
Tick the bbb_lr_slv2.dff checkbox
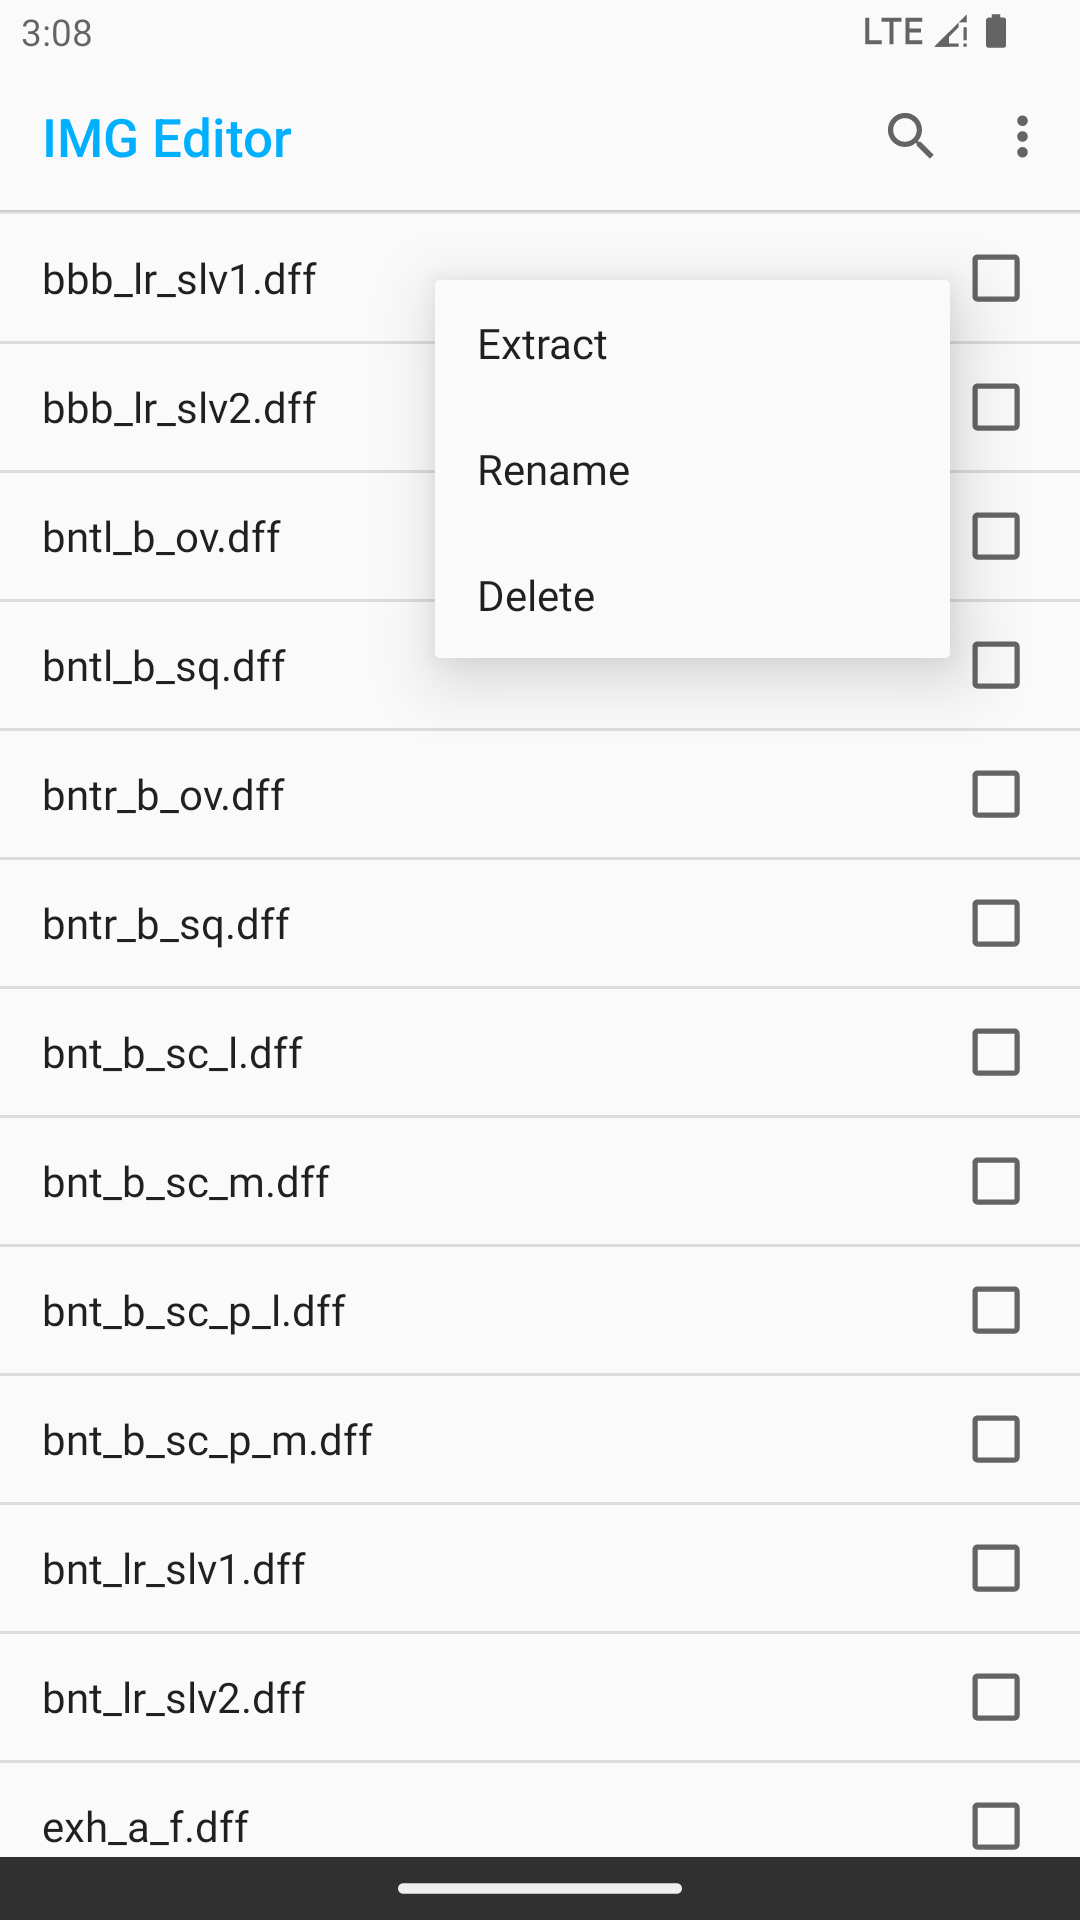point(996,407)
